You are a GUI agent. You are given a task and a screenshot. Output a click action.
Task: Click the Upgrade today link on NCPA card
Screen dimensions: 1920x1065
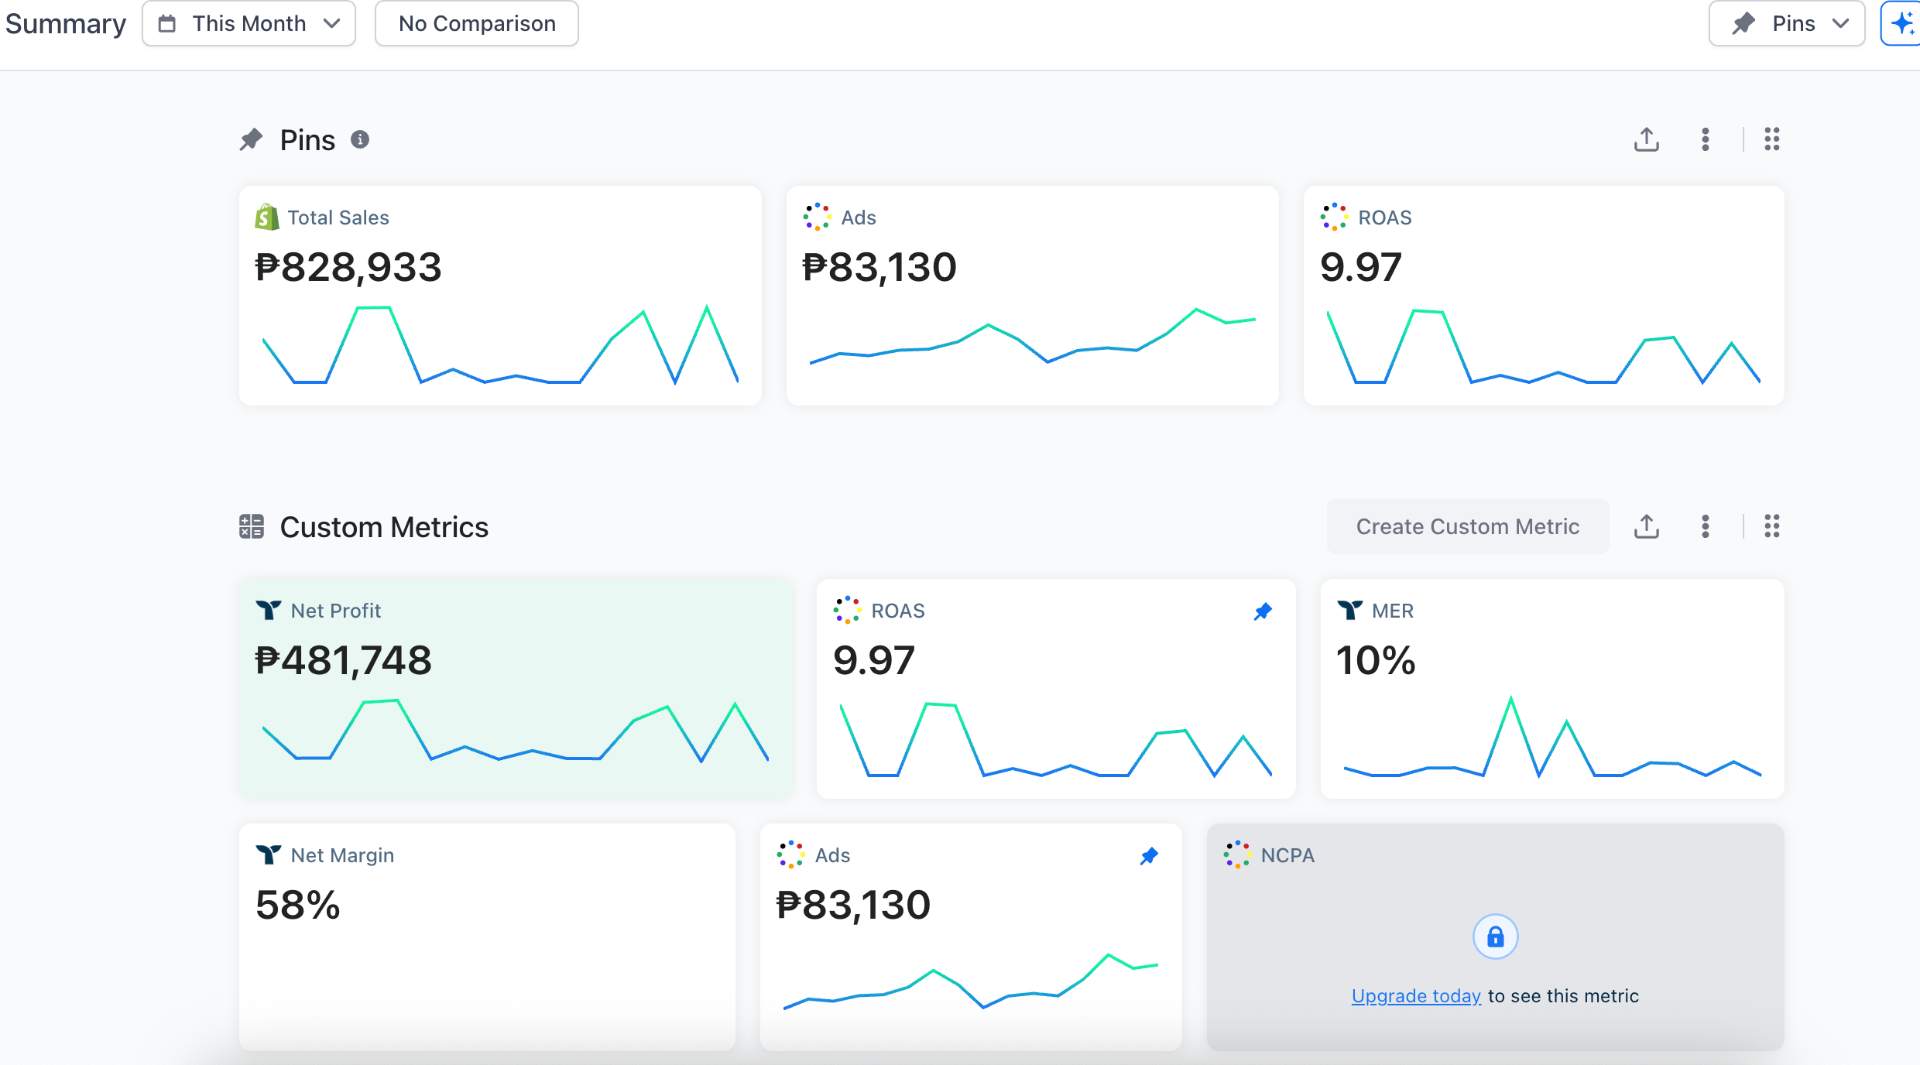click(x=1415, y=995)
